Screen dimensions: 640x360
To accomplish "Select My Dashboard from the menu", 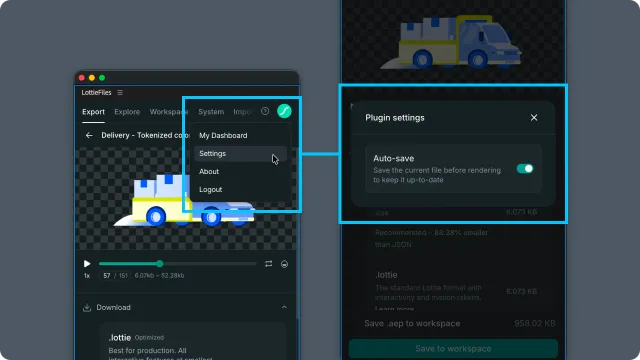I will tap(240, 136).
